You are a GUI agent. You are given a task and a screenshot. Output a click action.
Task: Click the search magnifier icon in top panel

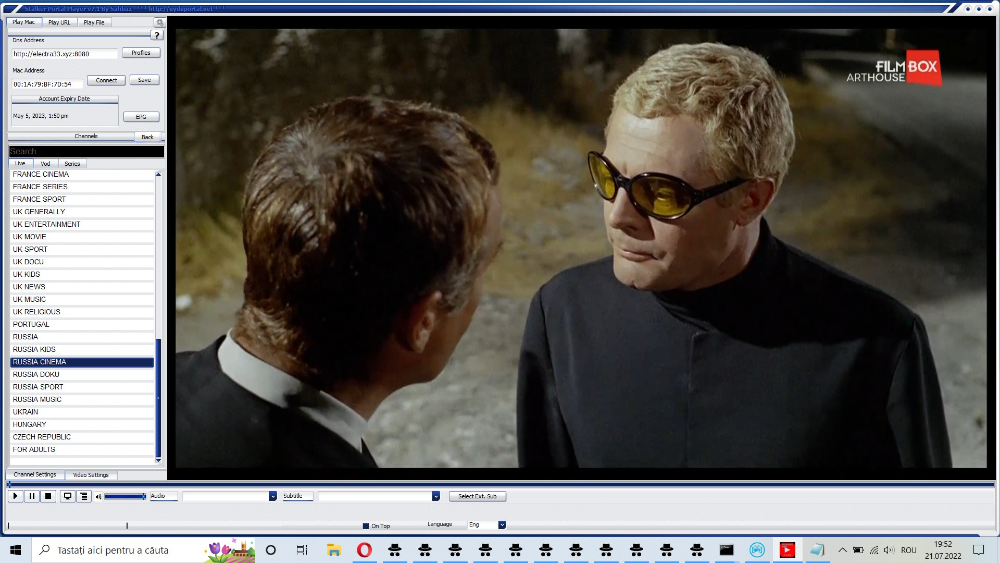point(159,22)
